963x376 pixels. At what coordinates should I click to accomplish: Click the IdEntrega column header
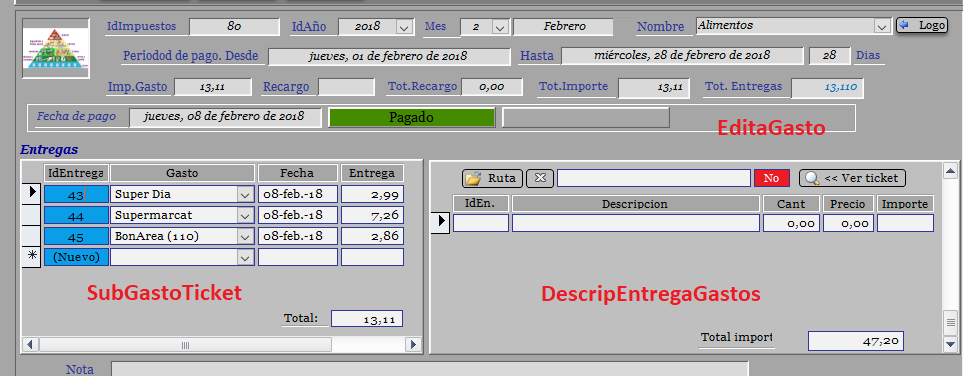(76, 173)
